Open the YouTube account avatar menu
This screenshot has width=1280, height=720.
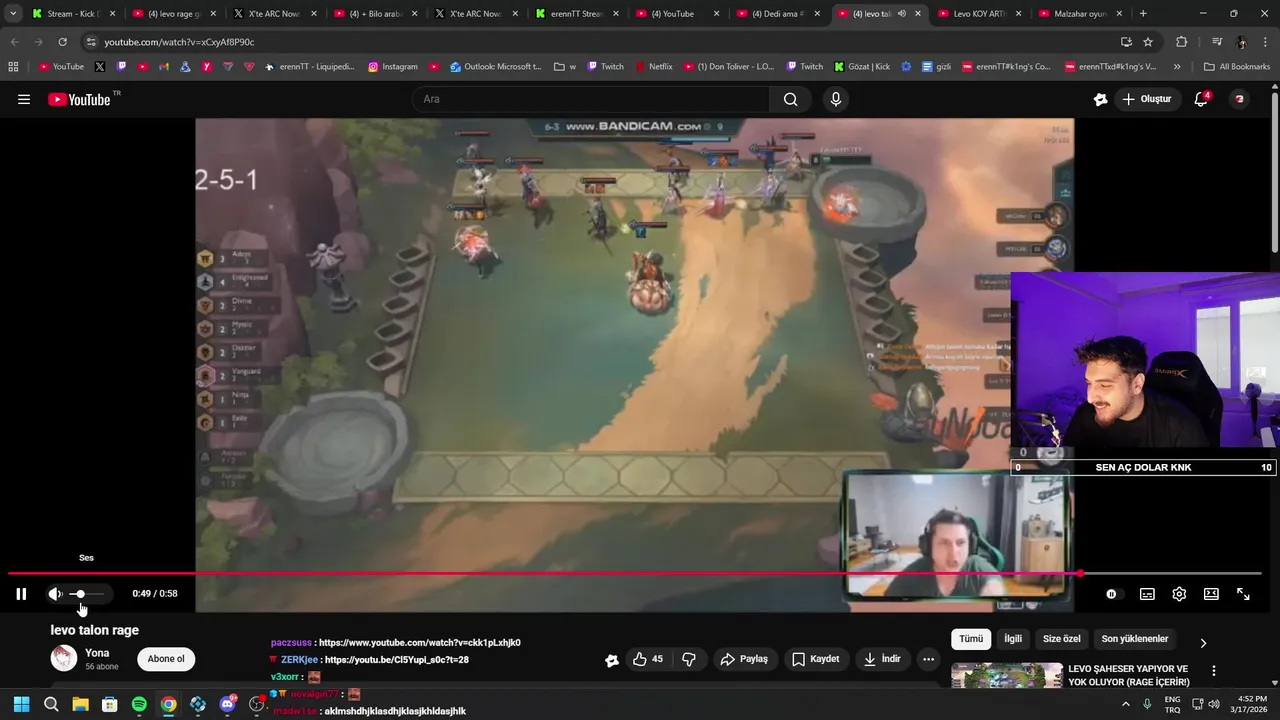[x=1239, y=99]
